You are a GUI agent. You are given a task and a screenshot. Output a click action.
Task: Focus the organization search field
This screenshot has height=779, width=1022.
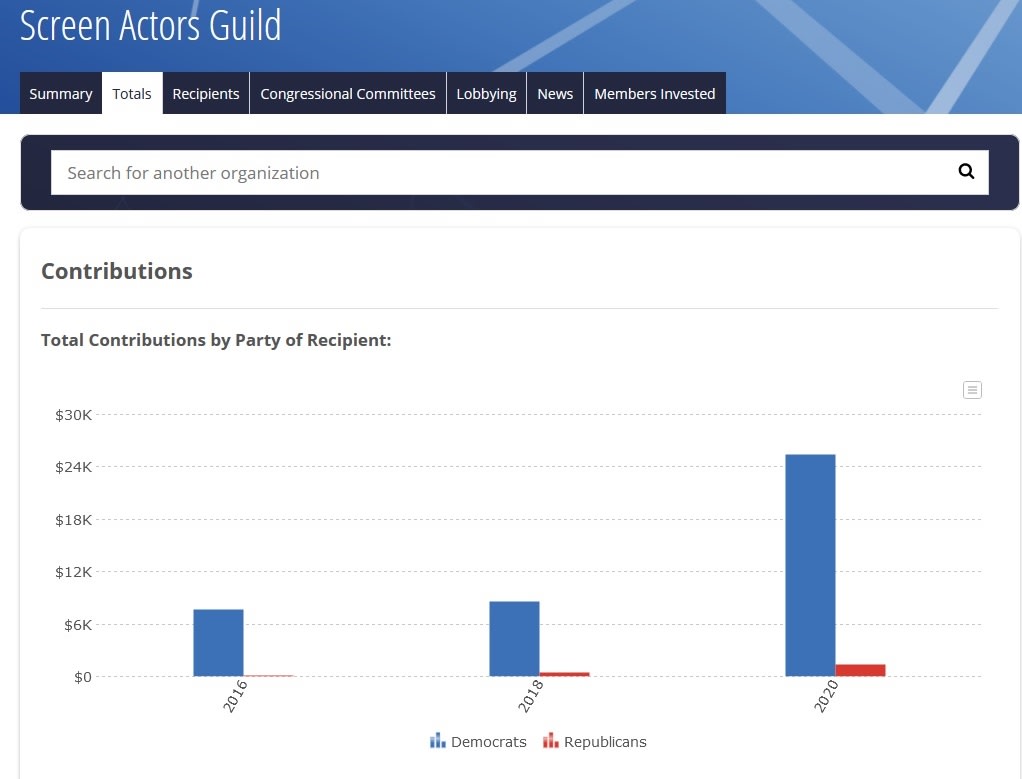[519, 172]
